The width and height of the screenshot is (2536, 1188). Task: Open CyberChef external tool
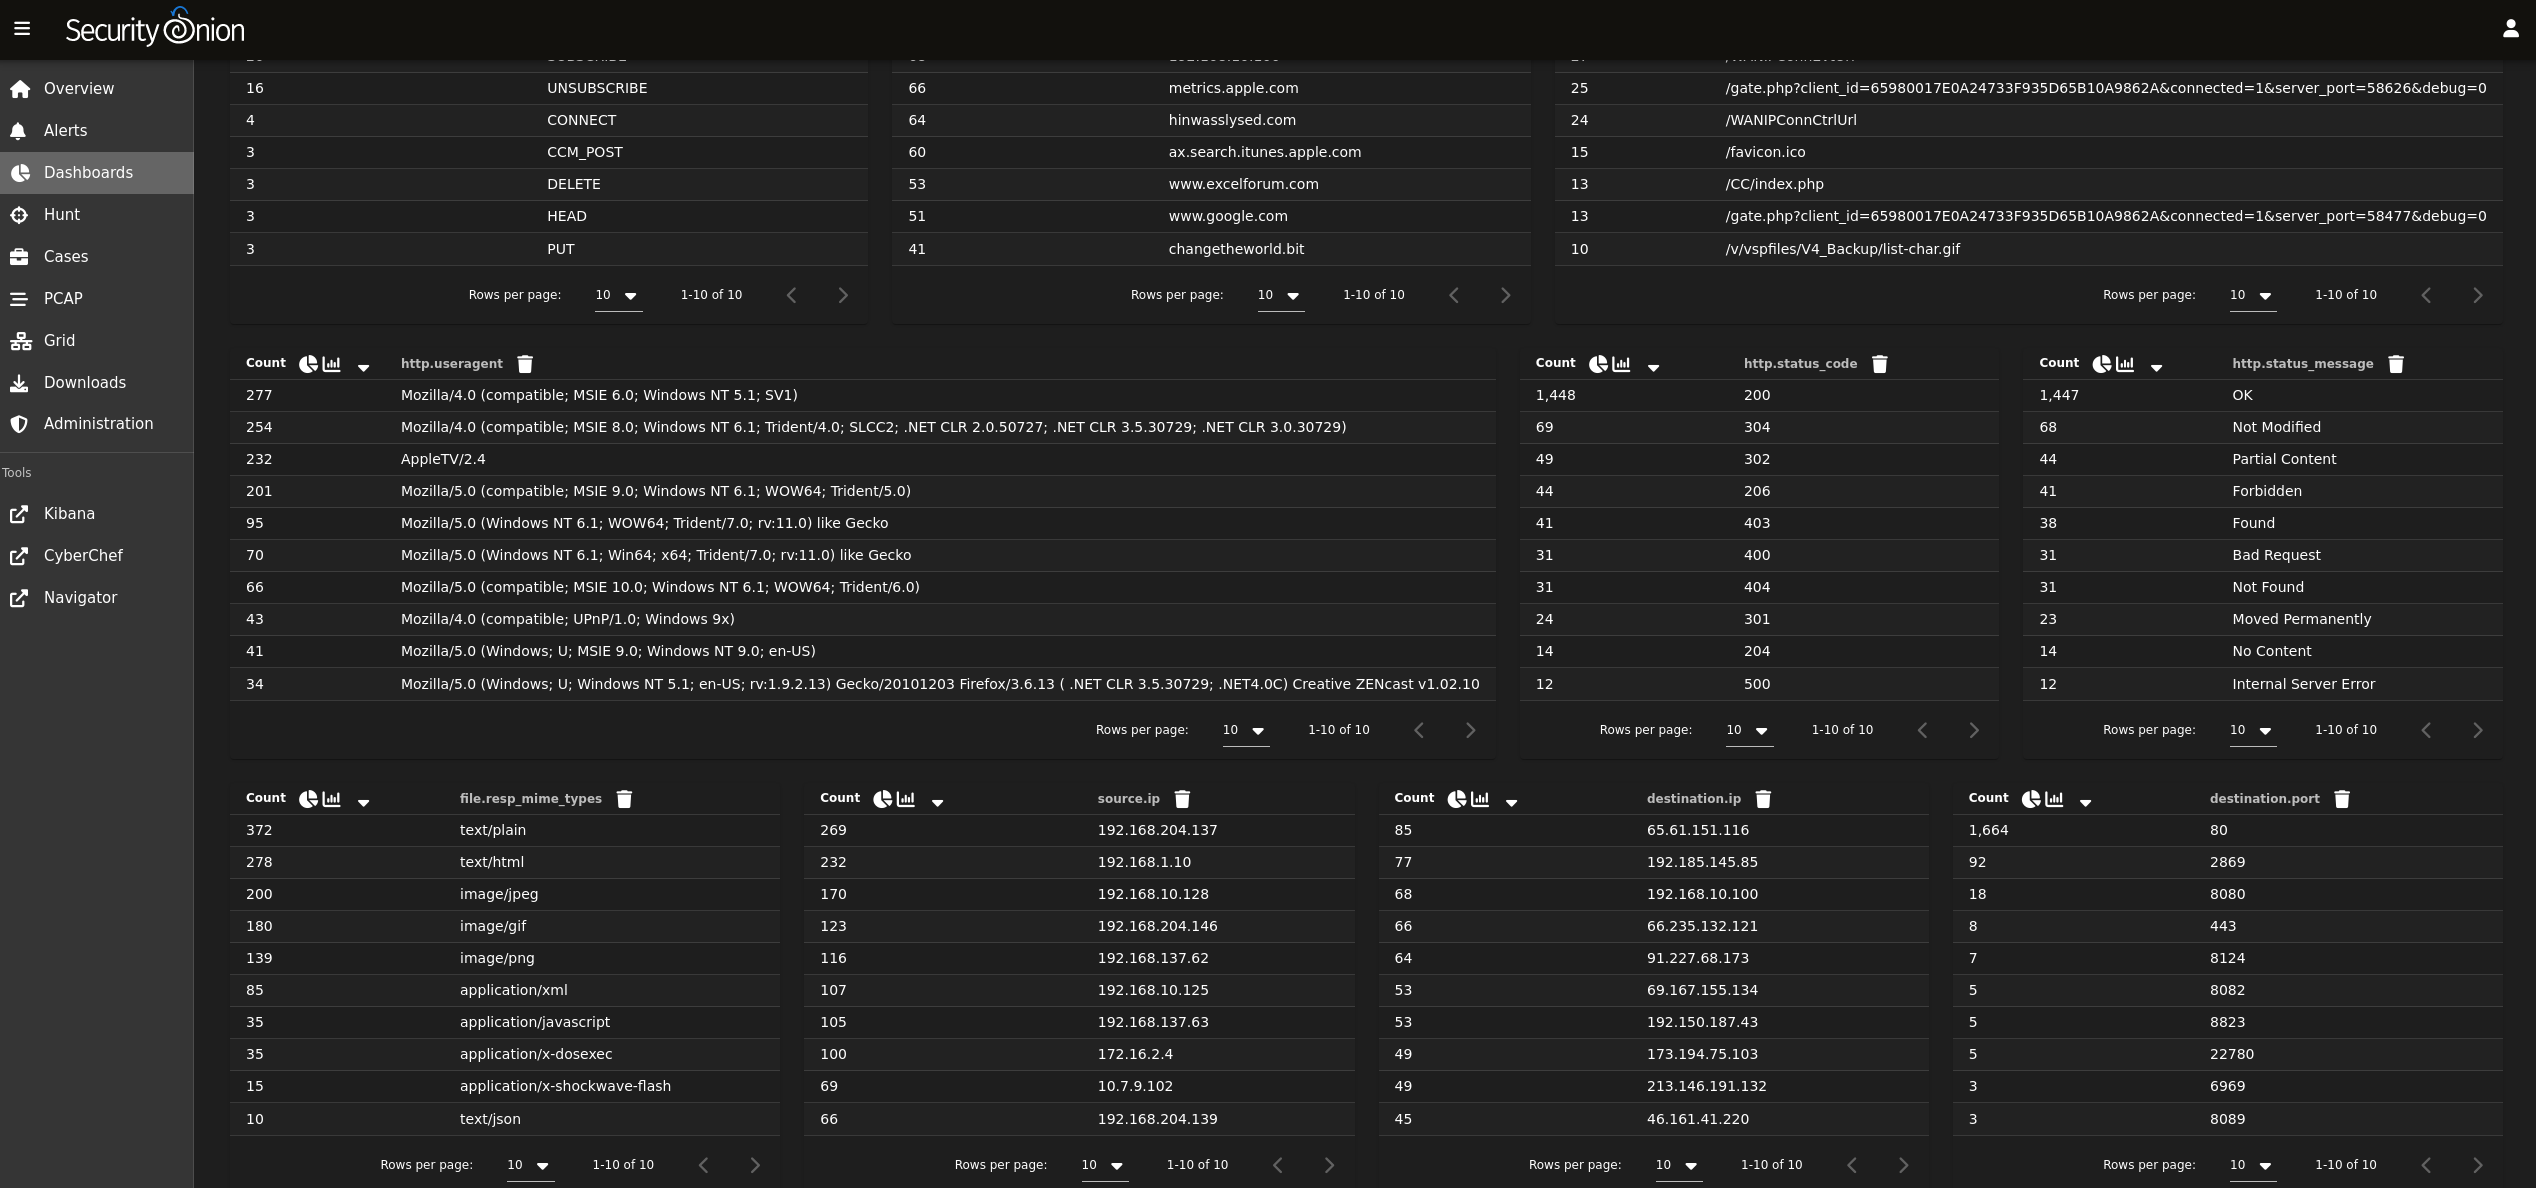tap(83, 555)
